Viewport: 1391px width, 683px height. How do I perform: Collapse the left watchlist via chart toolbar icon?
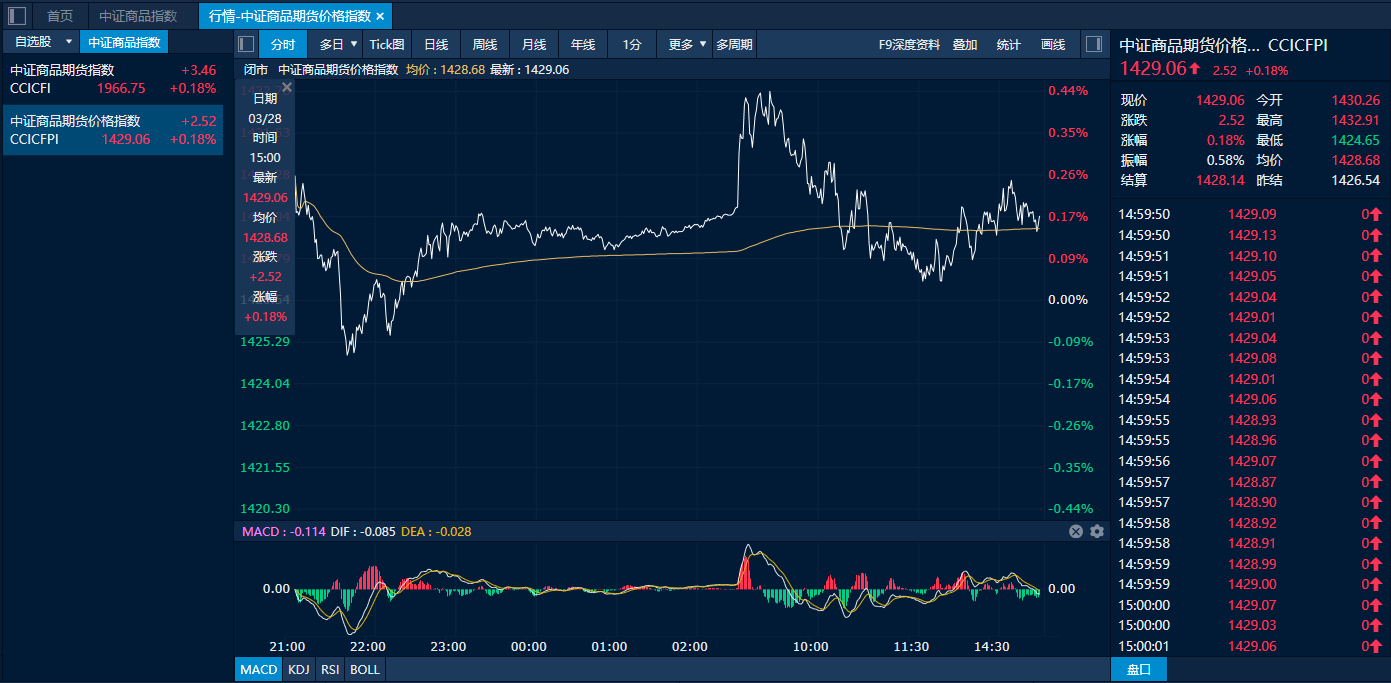click(246, 44)
